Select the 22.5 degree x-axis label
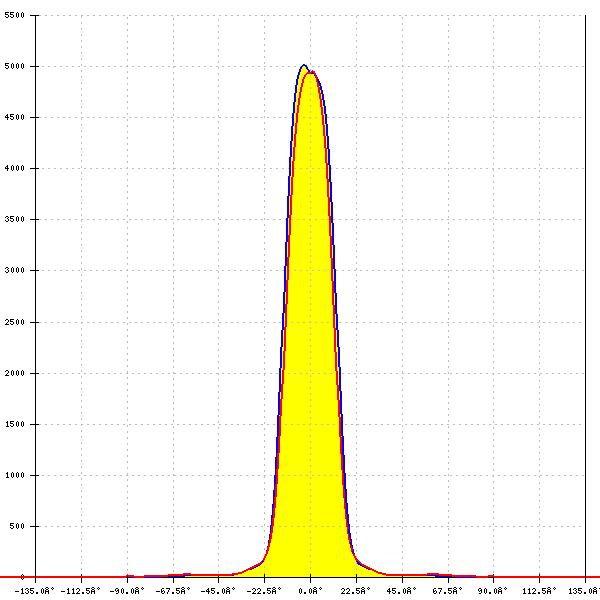The width and height of the screenshot is (600, 600). coord(355,591)
